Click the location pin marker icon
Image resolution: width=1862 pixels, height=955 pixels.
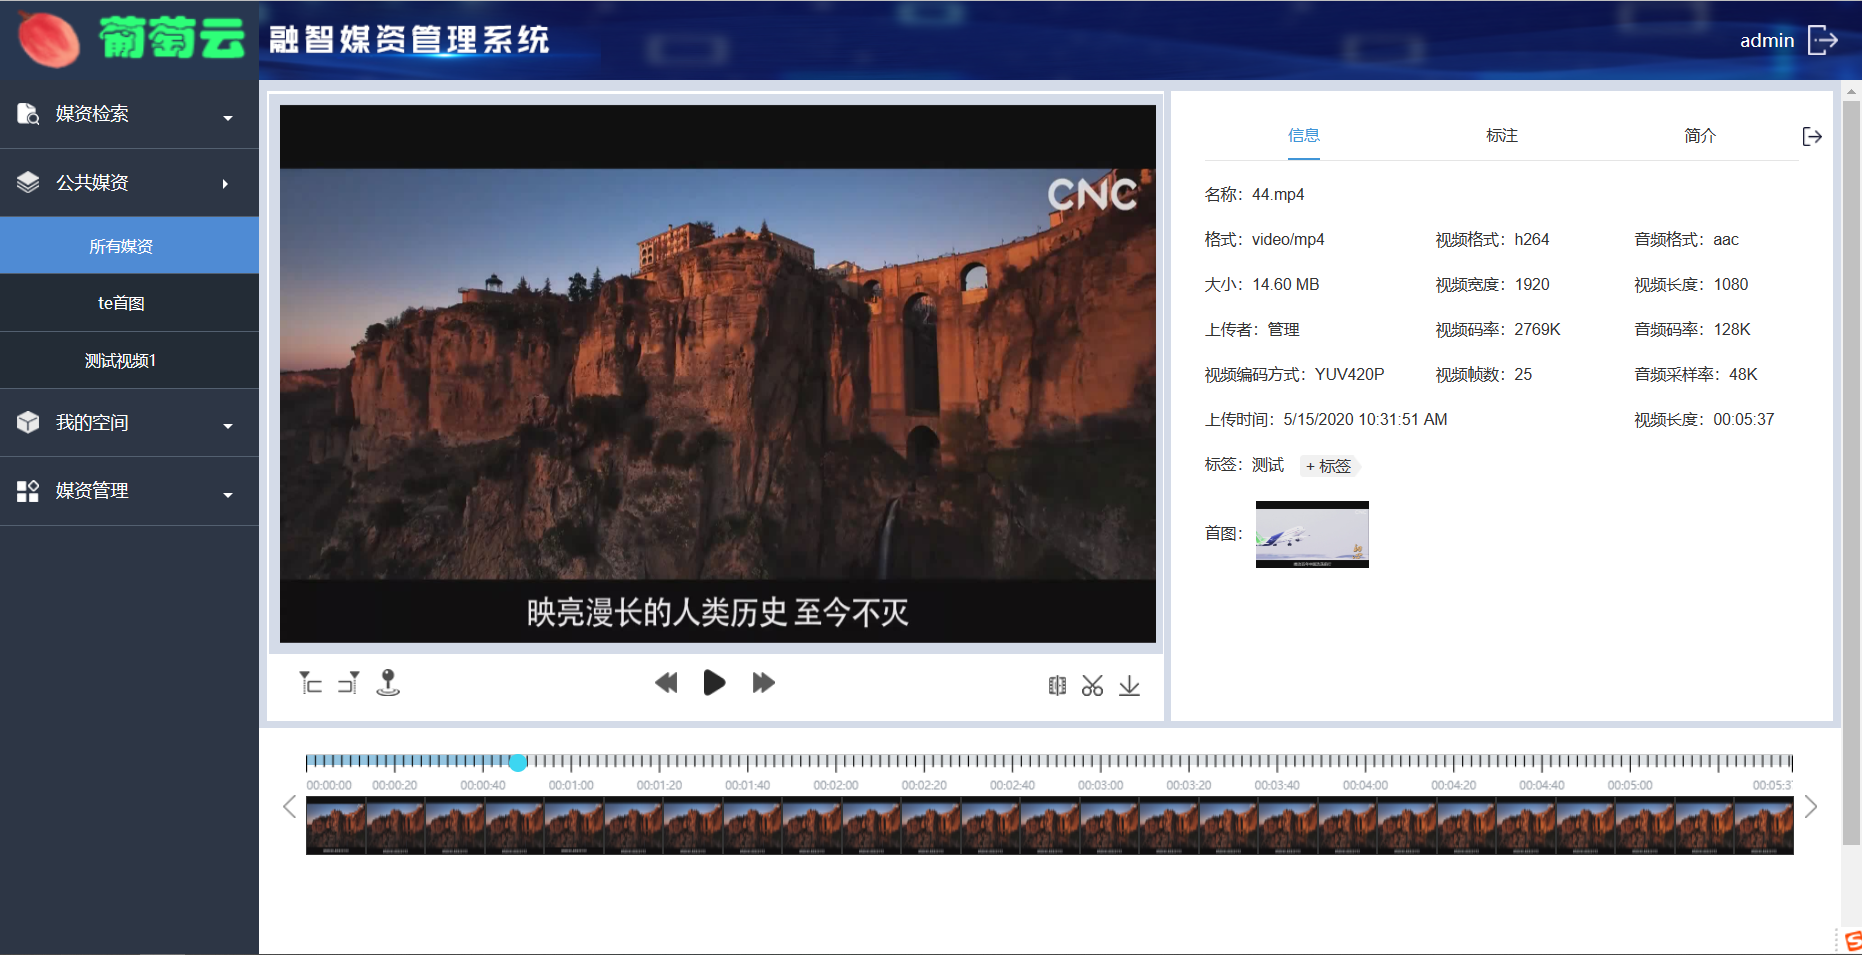[x=388, y=683]
